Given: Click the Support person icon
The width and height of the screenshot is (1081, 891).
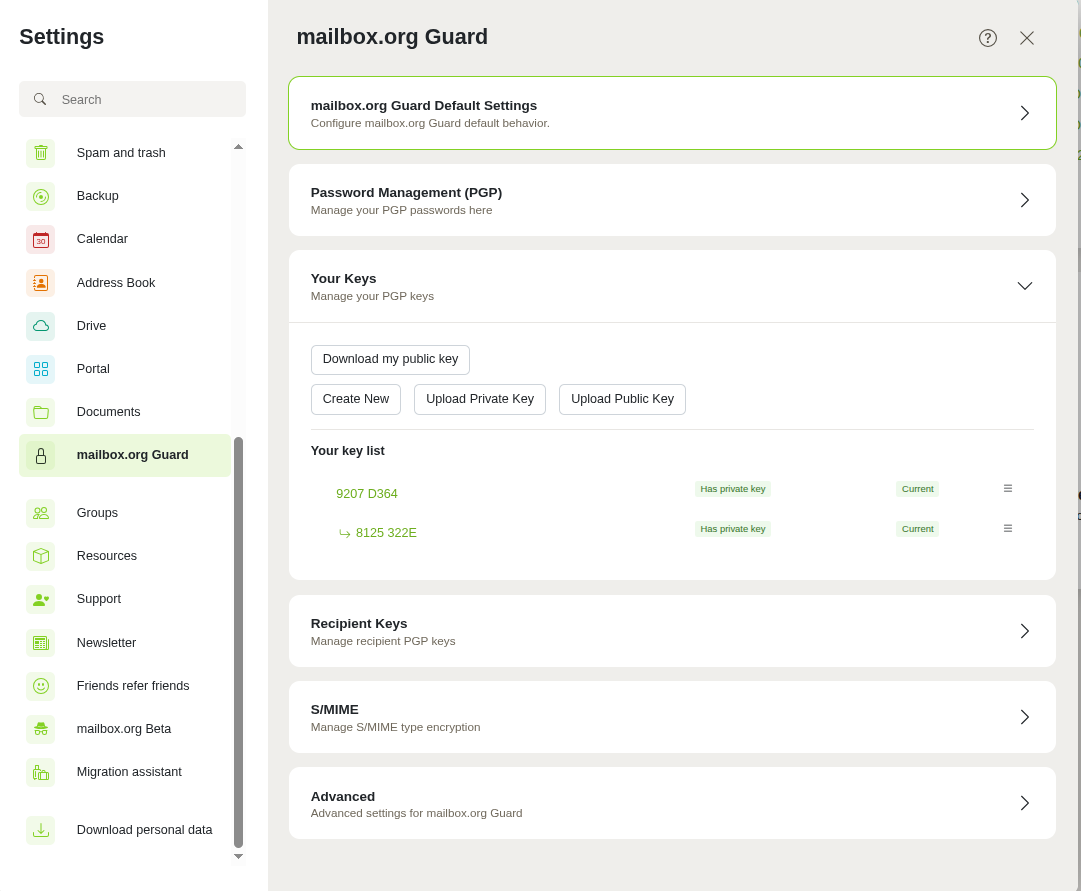Looking at the screenshot, I should tap(41, 599).
